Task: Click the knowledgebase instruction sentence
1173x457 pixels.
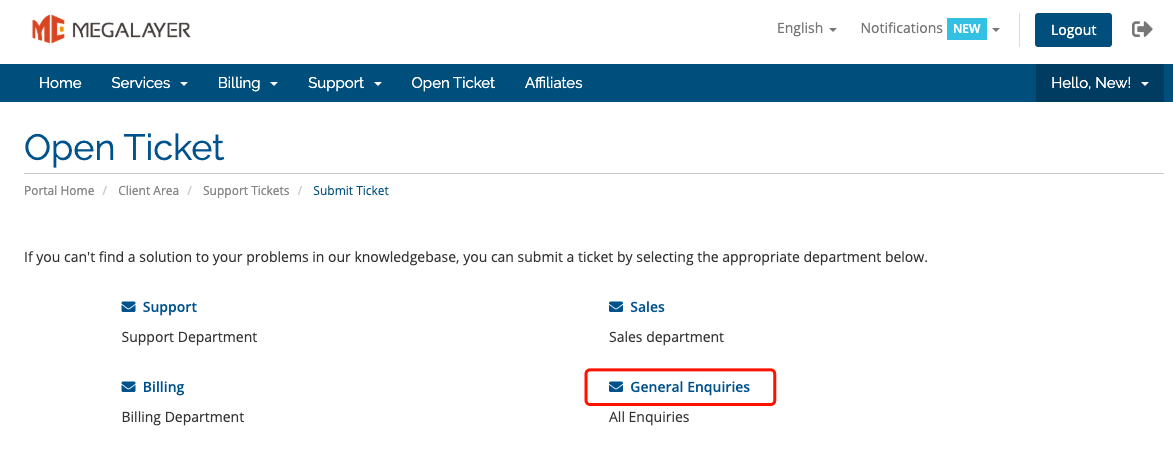Action: [476, 257]
